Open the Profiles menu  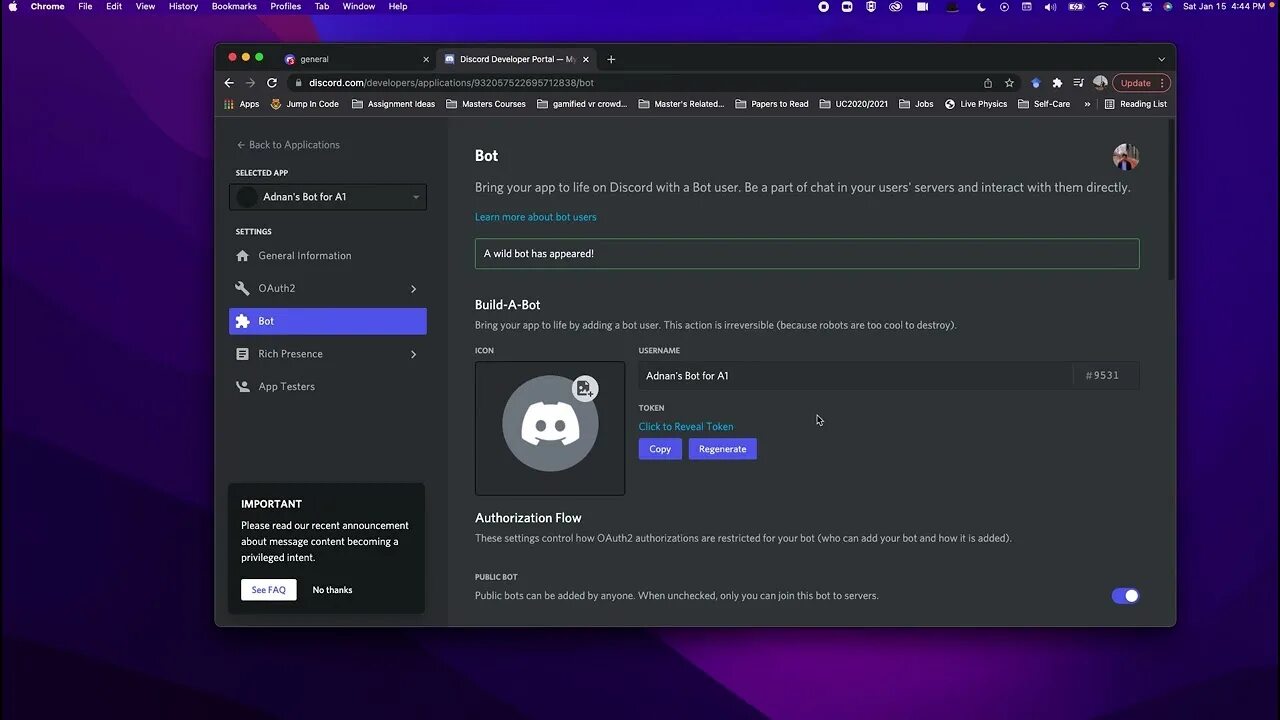(x=285, y=6)
